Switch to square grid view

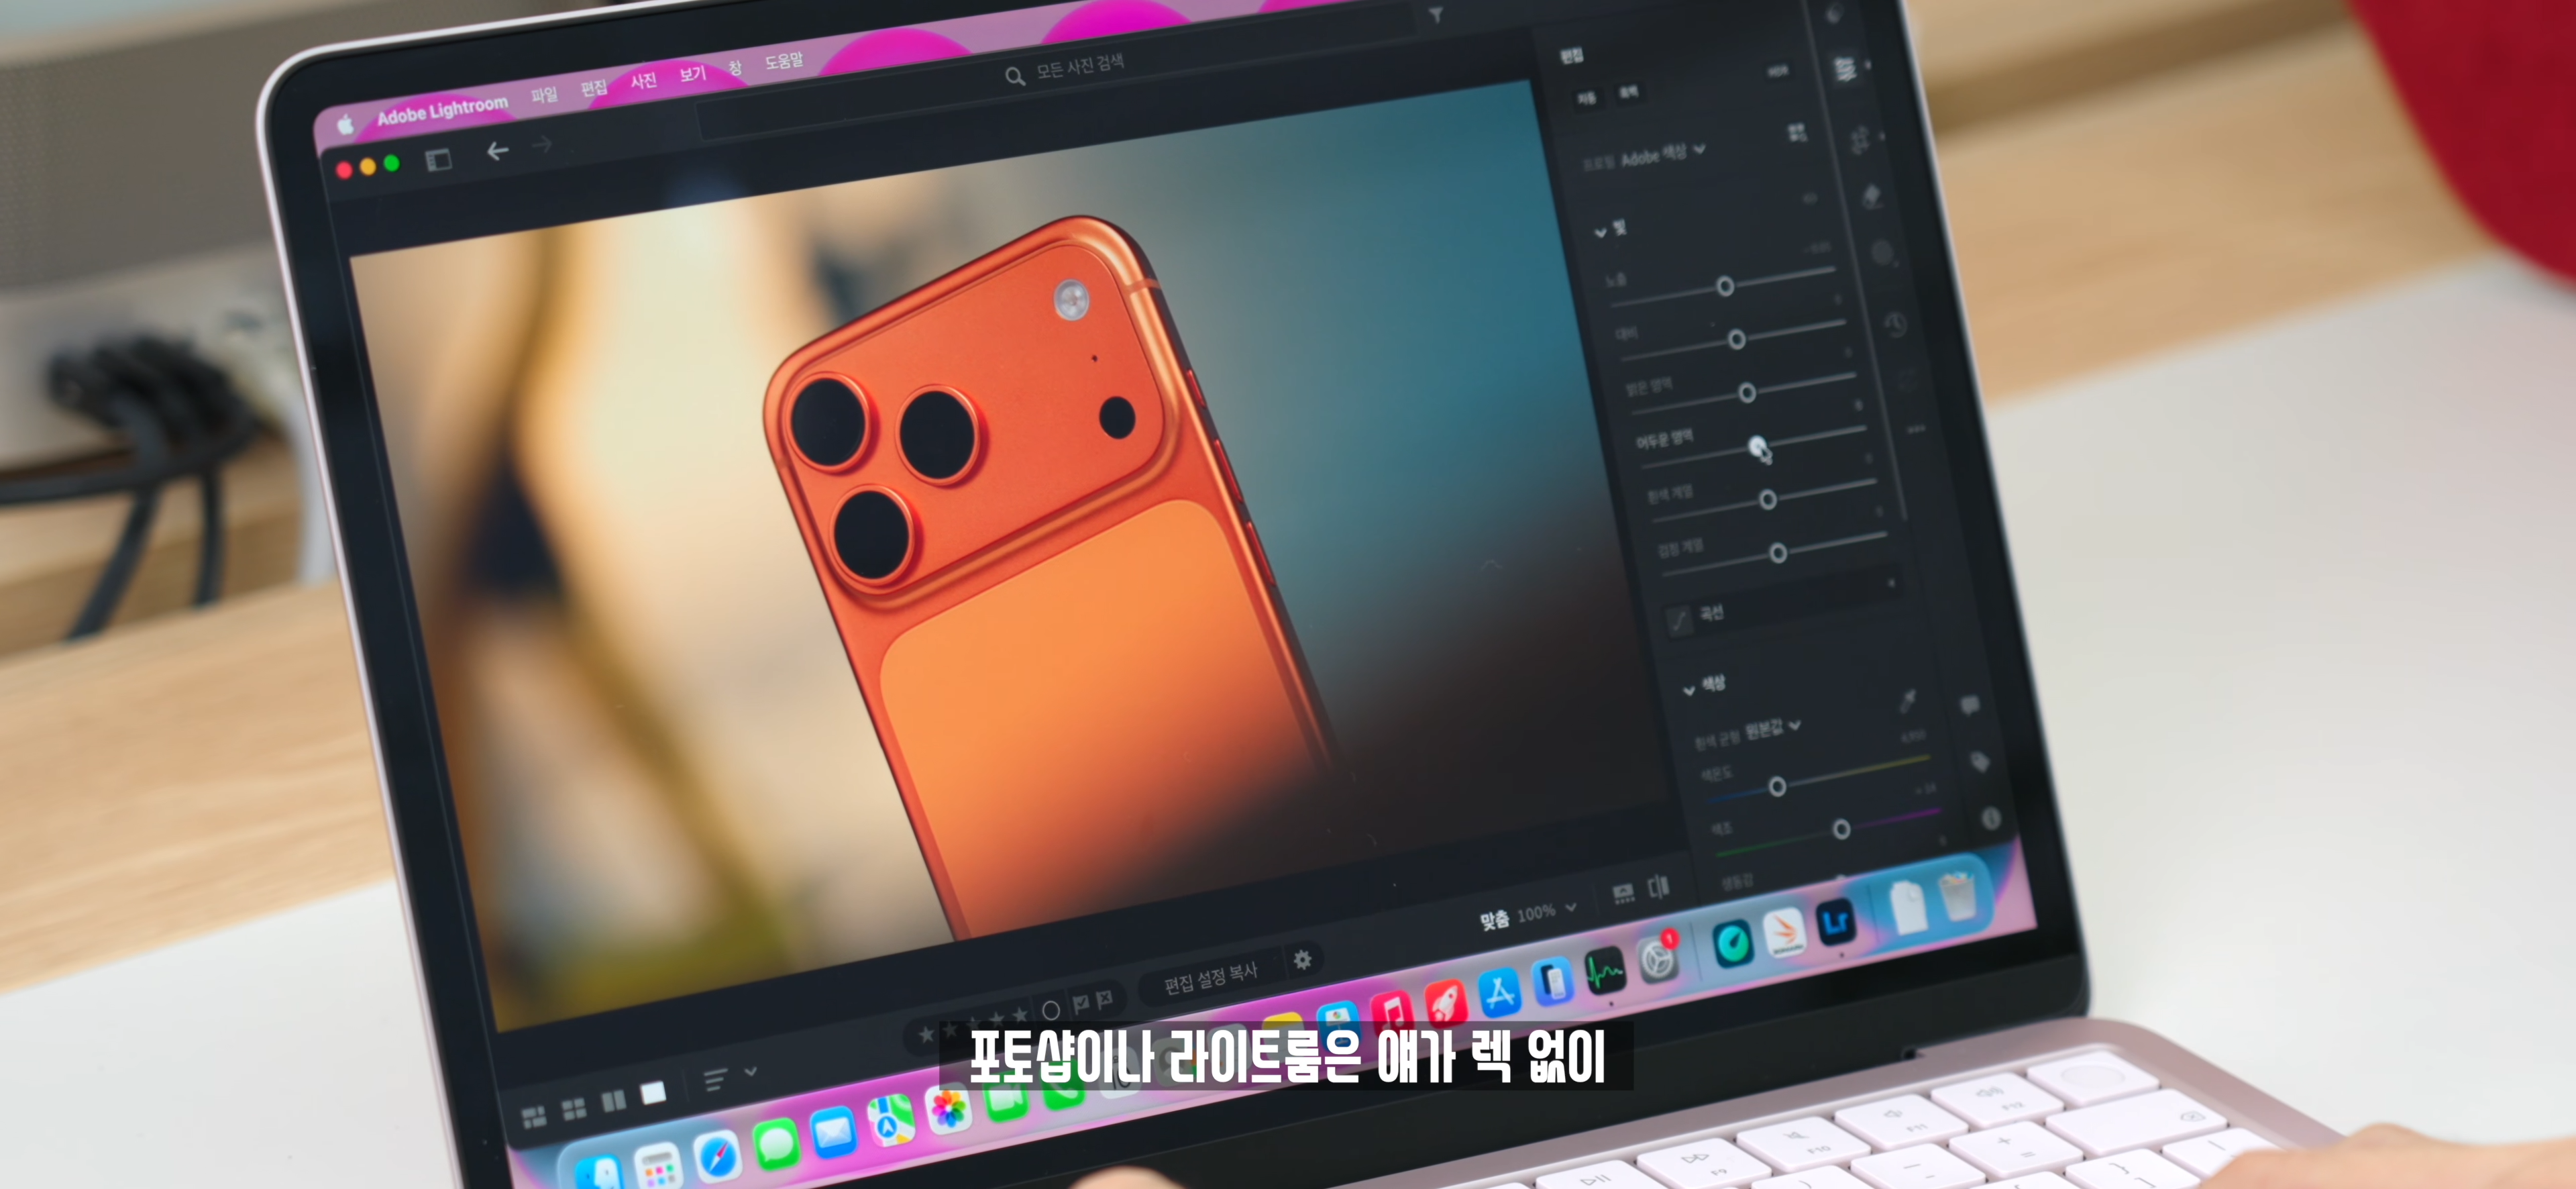point(574,1108)
